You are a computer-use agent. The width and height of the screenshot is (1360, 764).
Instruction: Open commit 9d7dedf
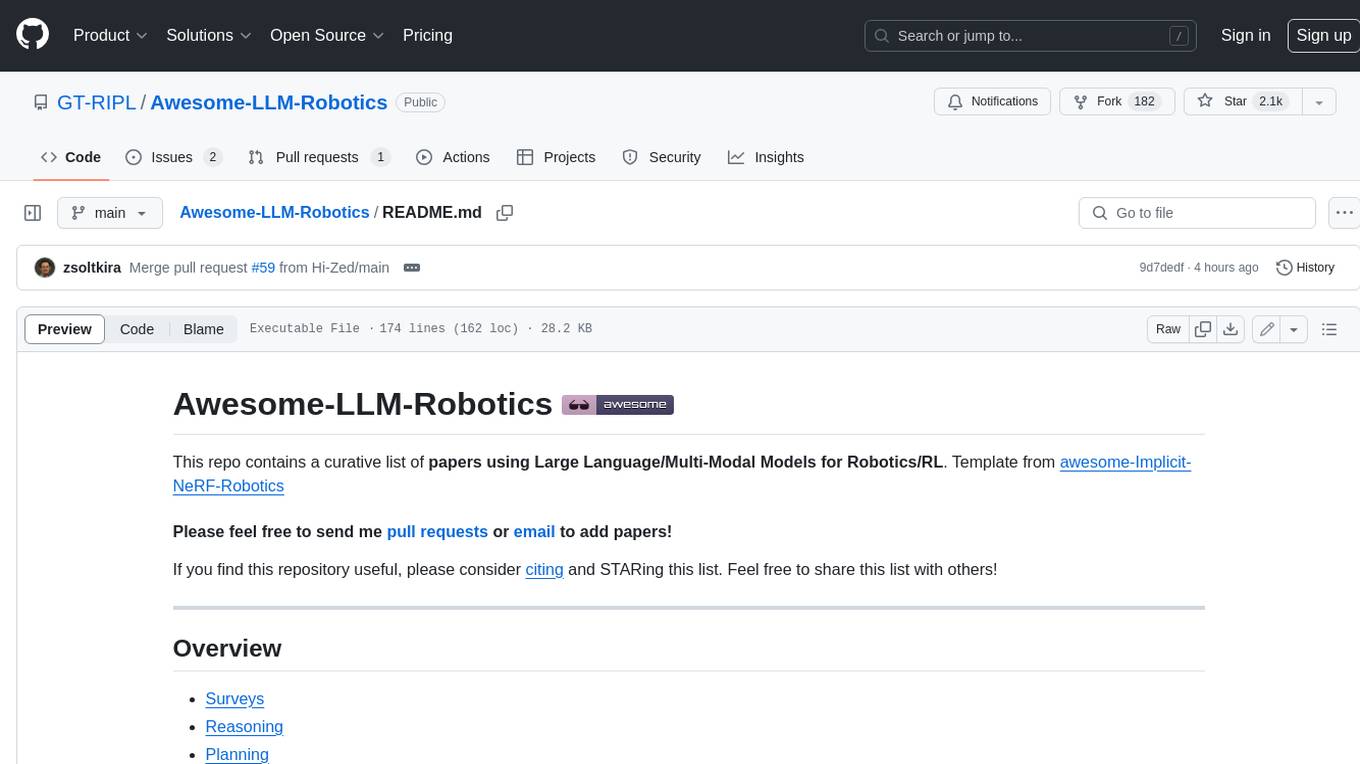click(1161, 267)
